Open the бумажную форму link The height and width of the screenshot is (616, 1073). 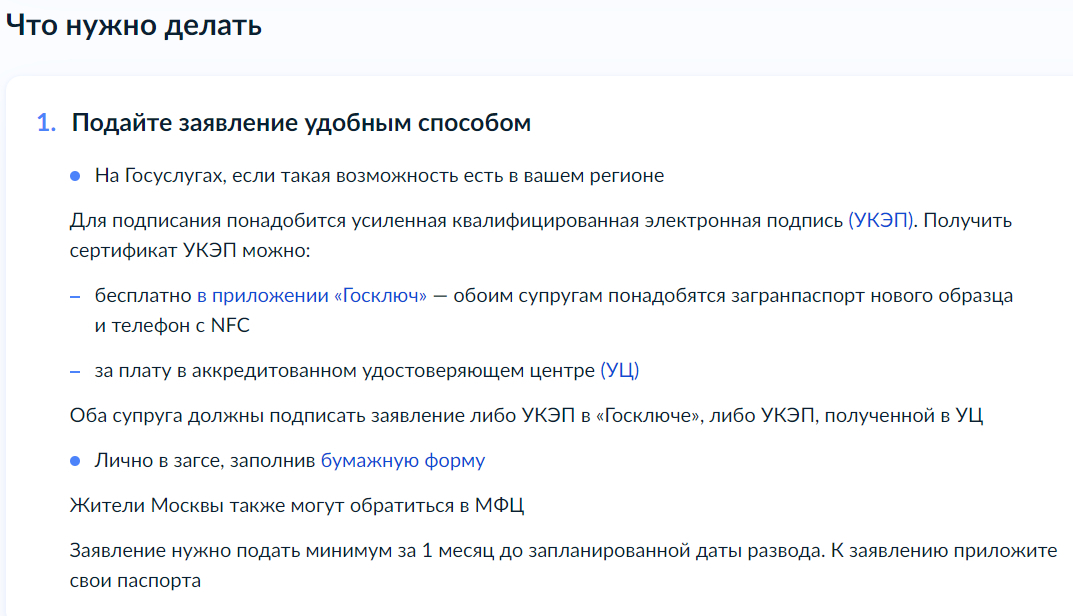pyautogui.click(x=402, y=461)
